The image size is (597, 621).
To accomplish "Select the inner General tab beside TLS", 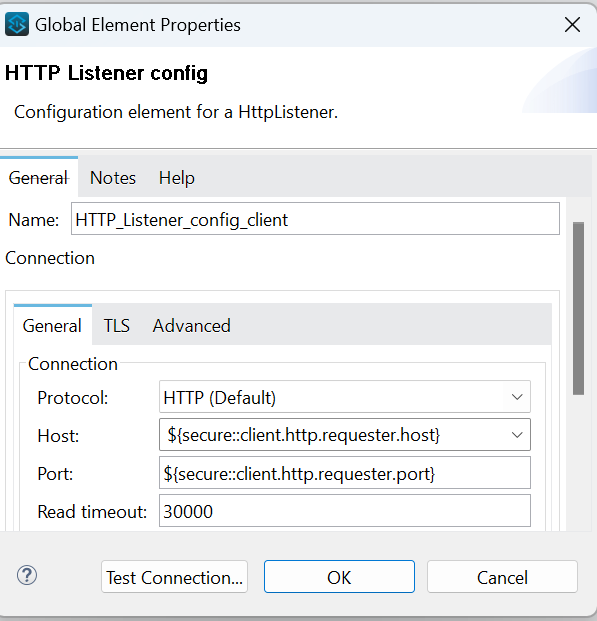I will [52, 326].
